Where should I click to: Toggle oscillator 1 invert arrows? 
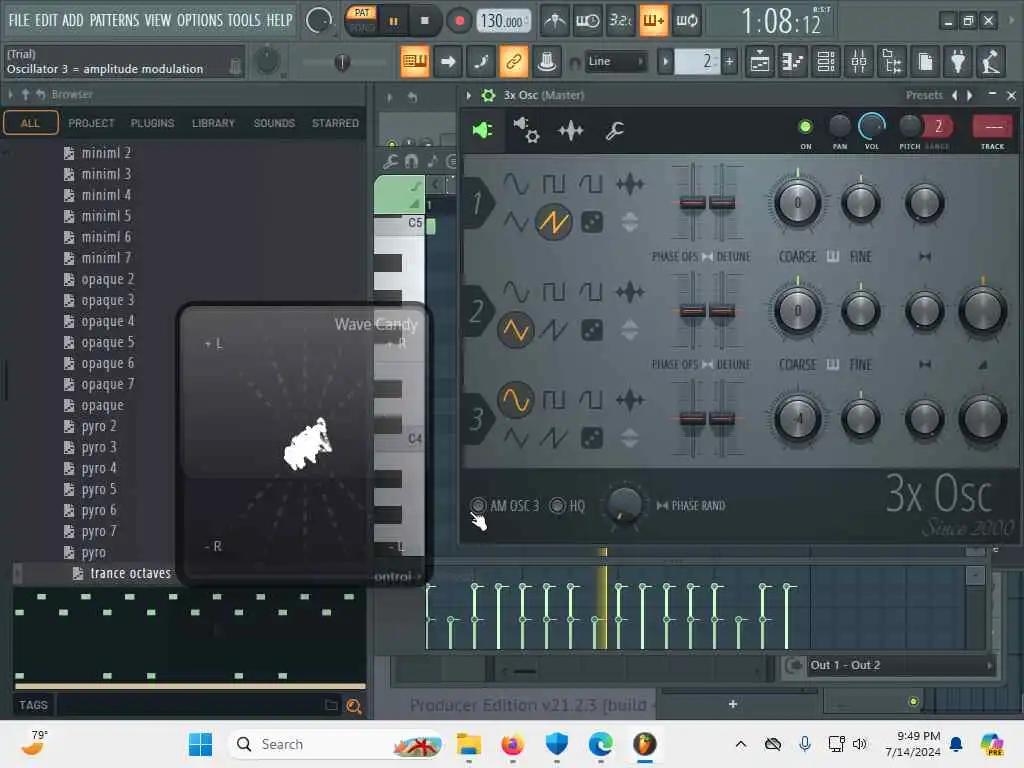click(x=630, y=222)
